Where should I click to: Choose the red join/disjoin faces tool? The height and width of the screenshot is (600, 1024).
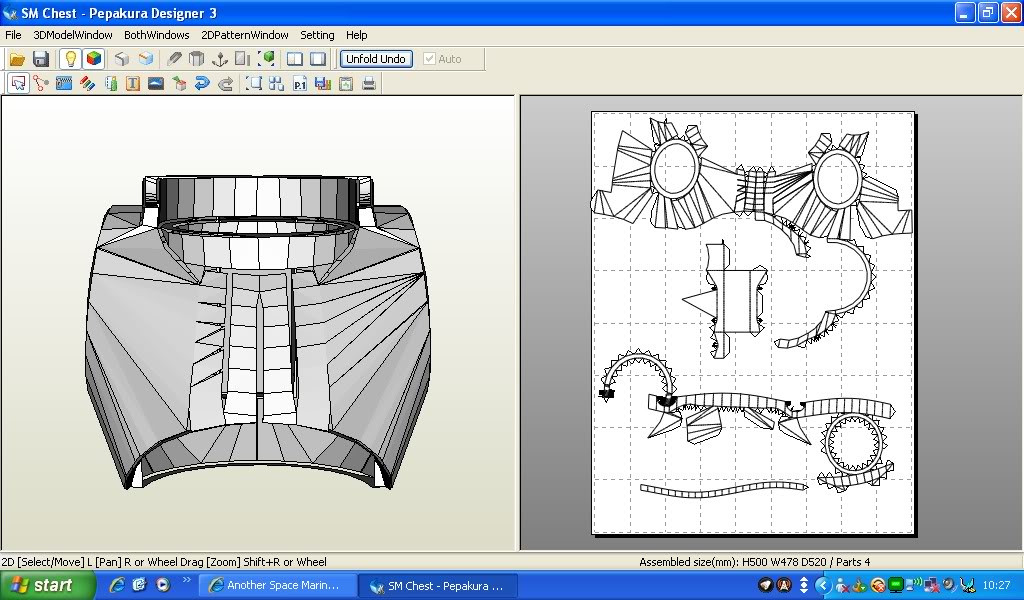(40, 84)
